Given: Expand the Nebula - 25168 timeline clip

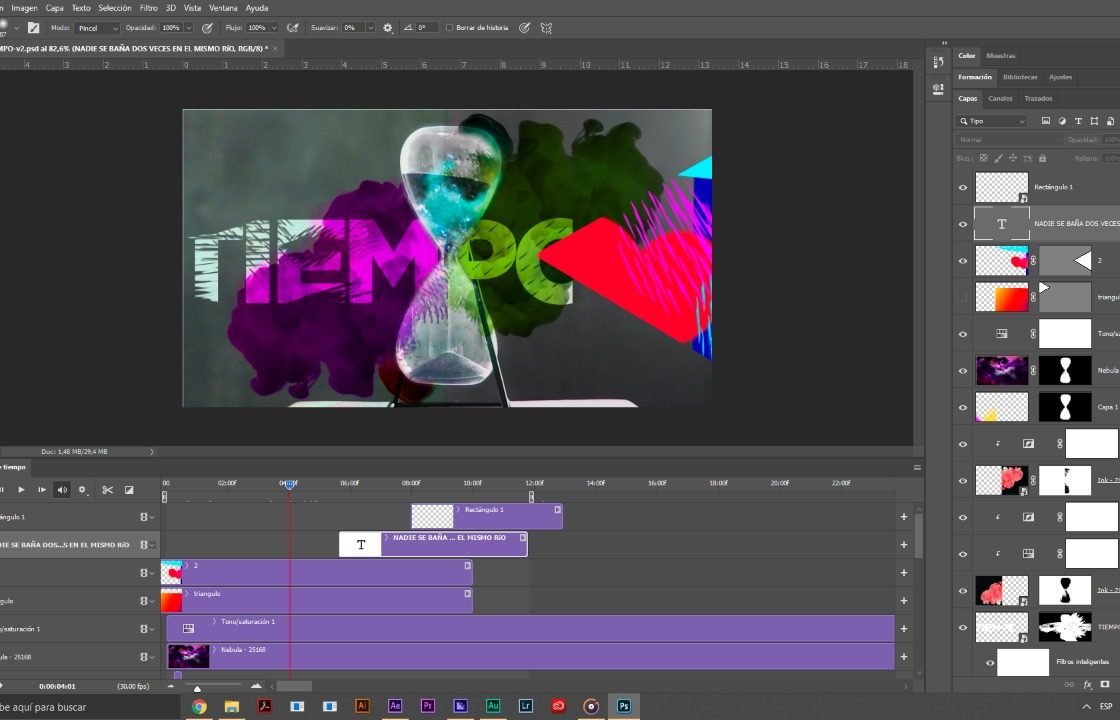Looking at the screenshot, I should point(214,650).
